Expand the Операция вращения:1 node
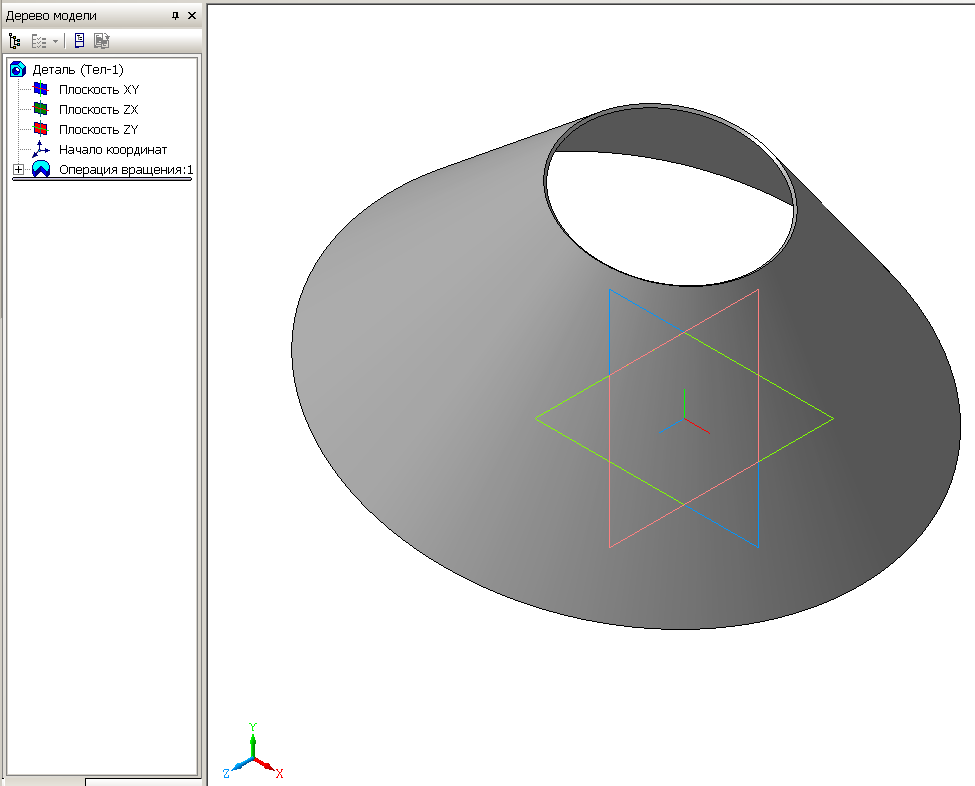This screenshot has height=786, width=975. click(x=19, y=169)
